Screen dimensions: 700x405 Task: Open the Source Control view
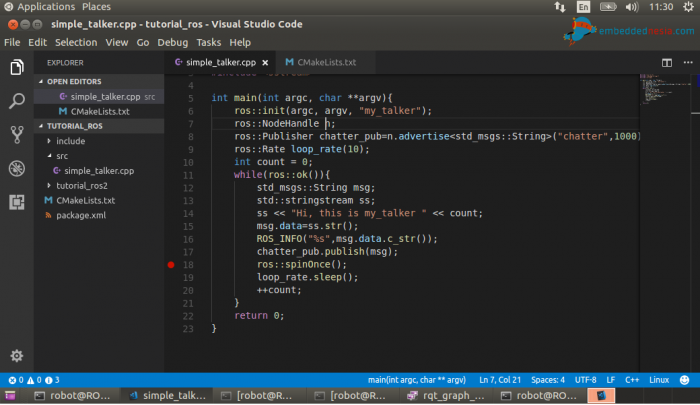coord(17,134)
